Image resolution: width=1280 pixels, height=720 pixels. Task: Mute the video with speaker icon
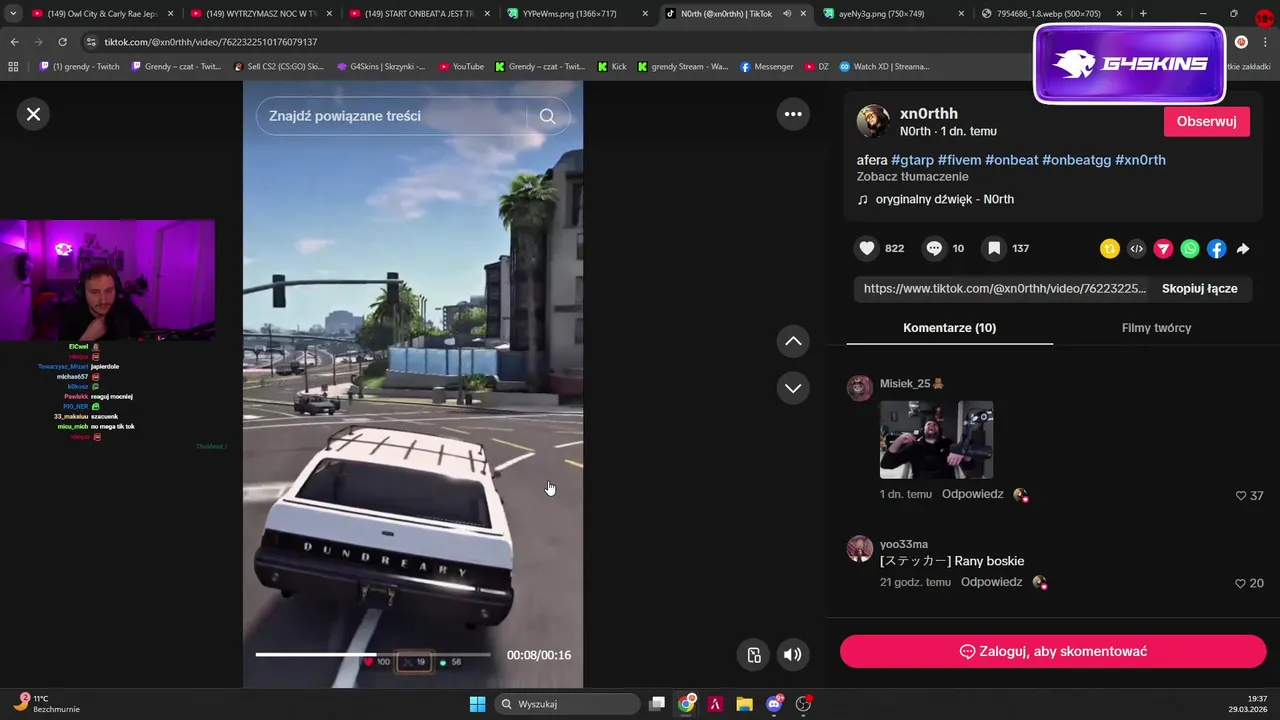pyautogui.click(x=792, y=655)
